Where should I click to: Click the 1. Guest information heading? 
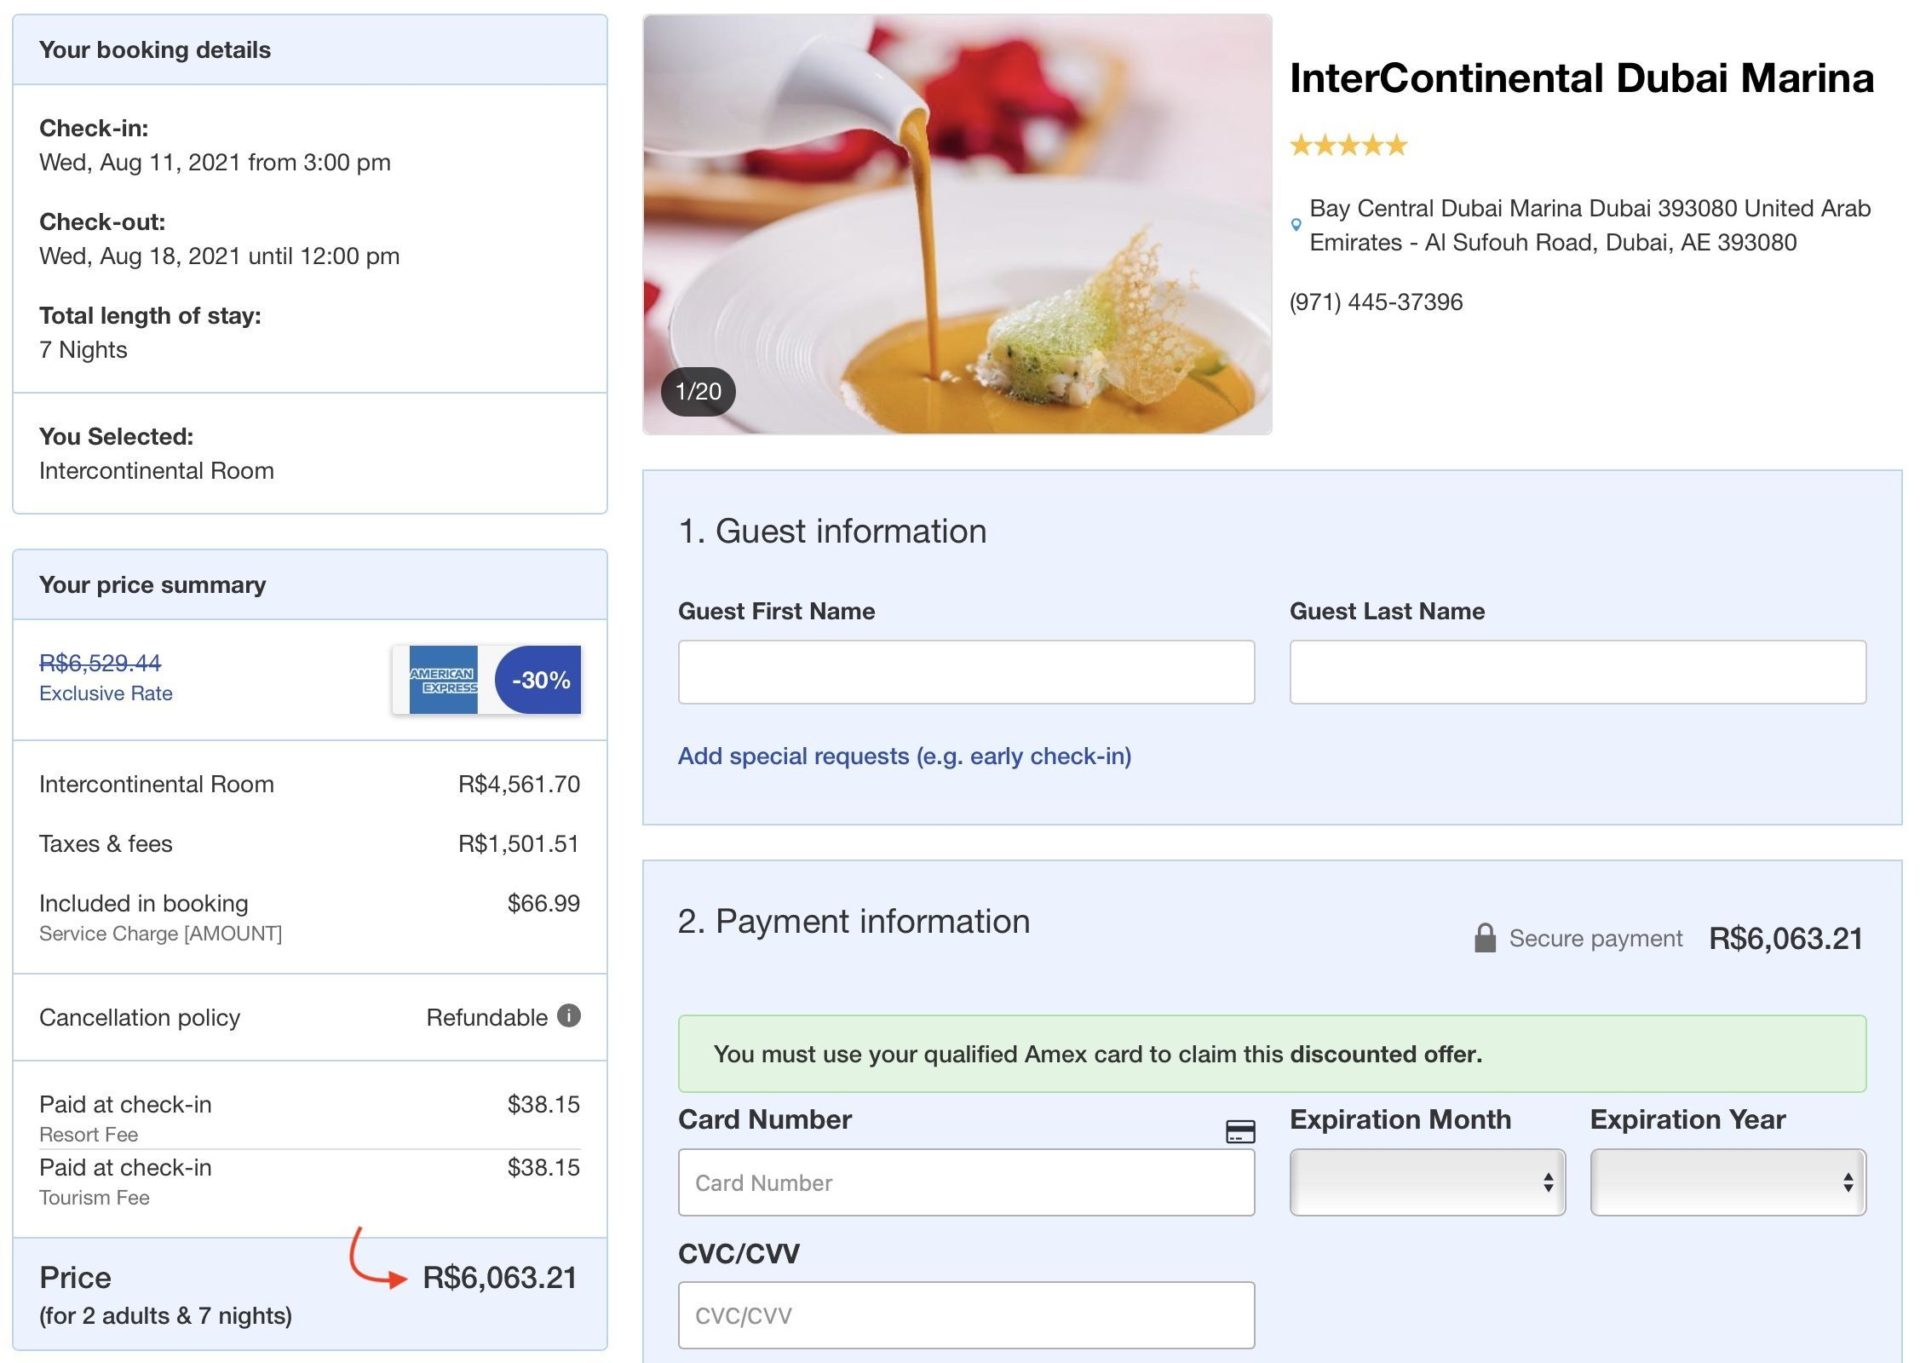[x=832, y=531]
